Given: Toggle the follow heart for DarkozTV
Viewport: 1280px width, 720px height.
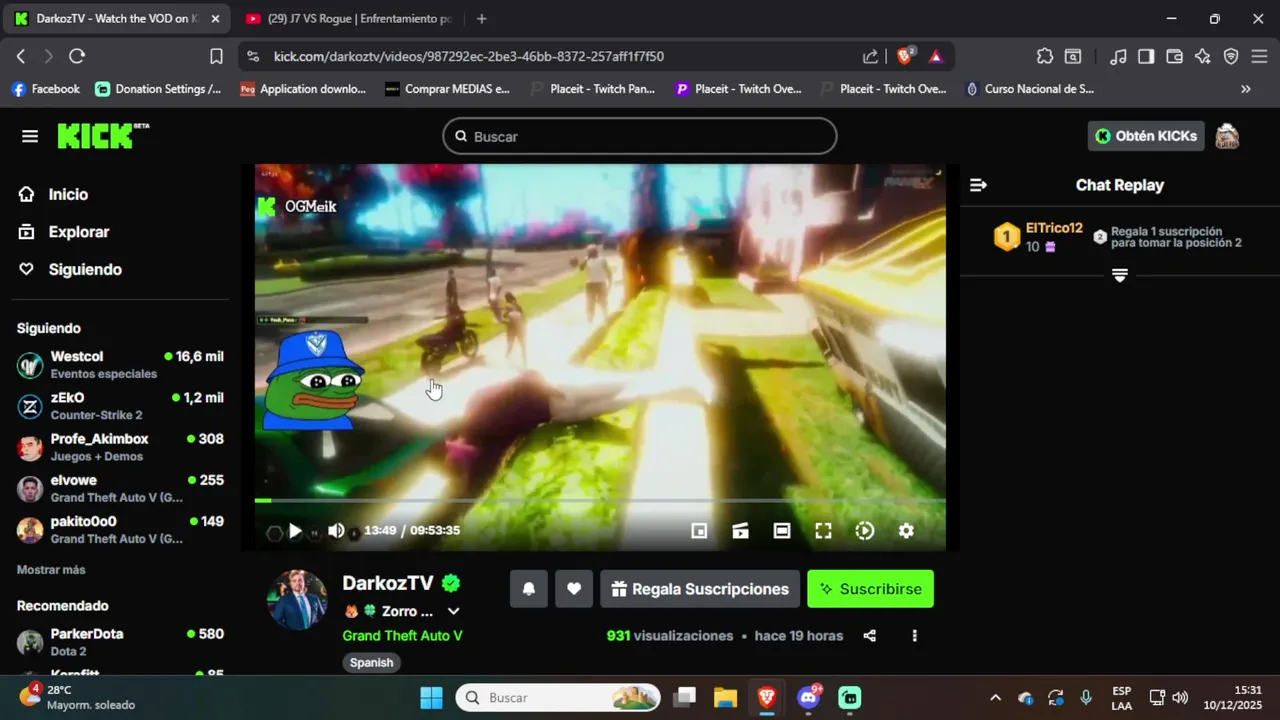Looking at the screenshot, I should click(x=574, y=589).
